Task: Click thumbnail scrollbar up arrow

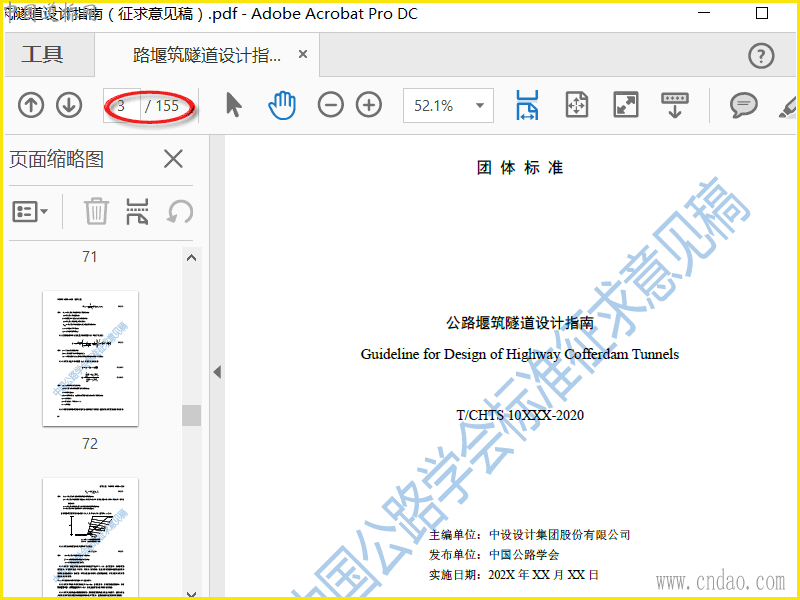Action: [191, 258]
